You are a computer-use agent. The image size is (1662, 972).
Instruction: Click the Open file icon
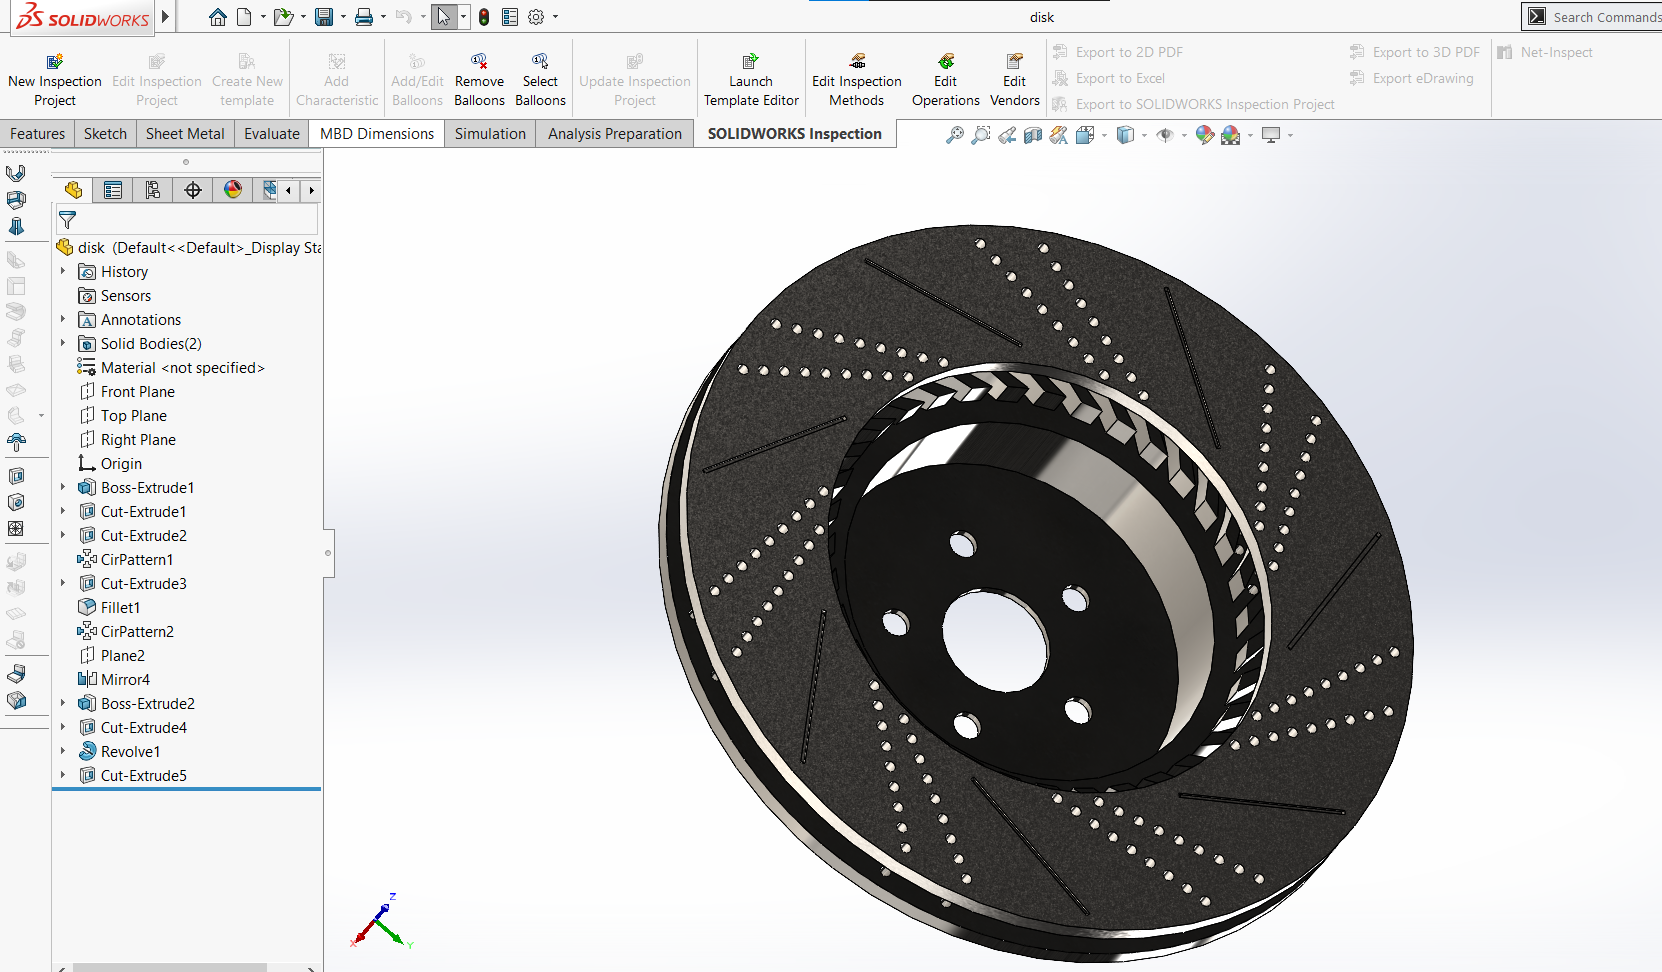click(283, 17)
